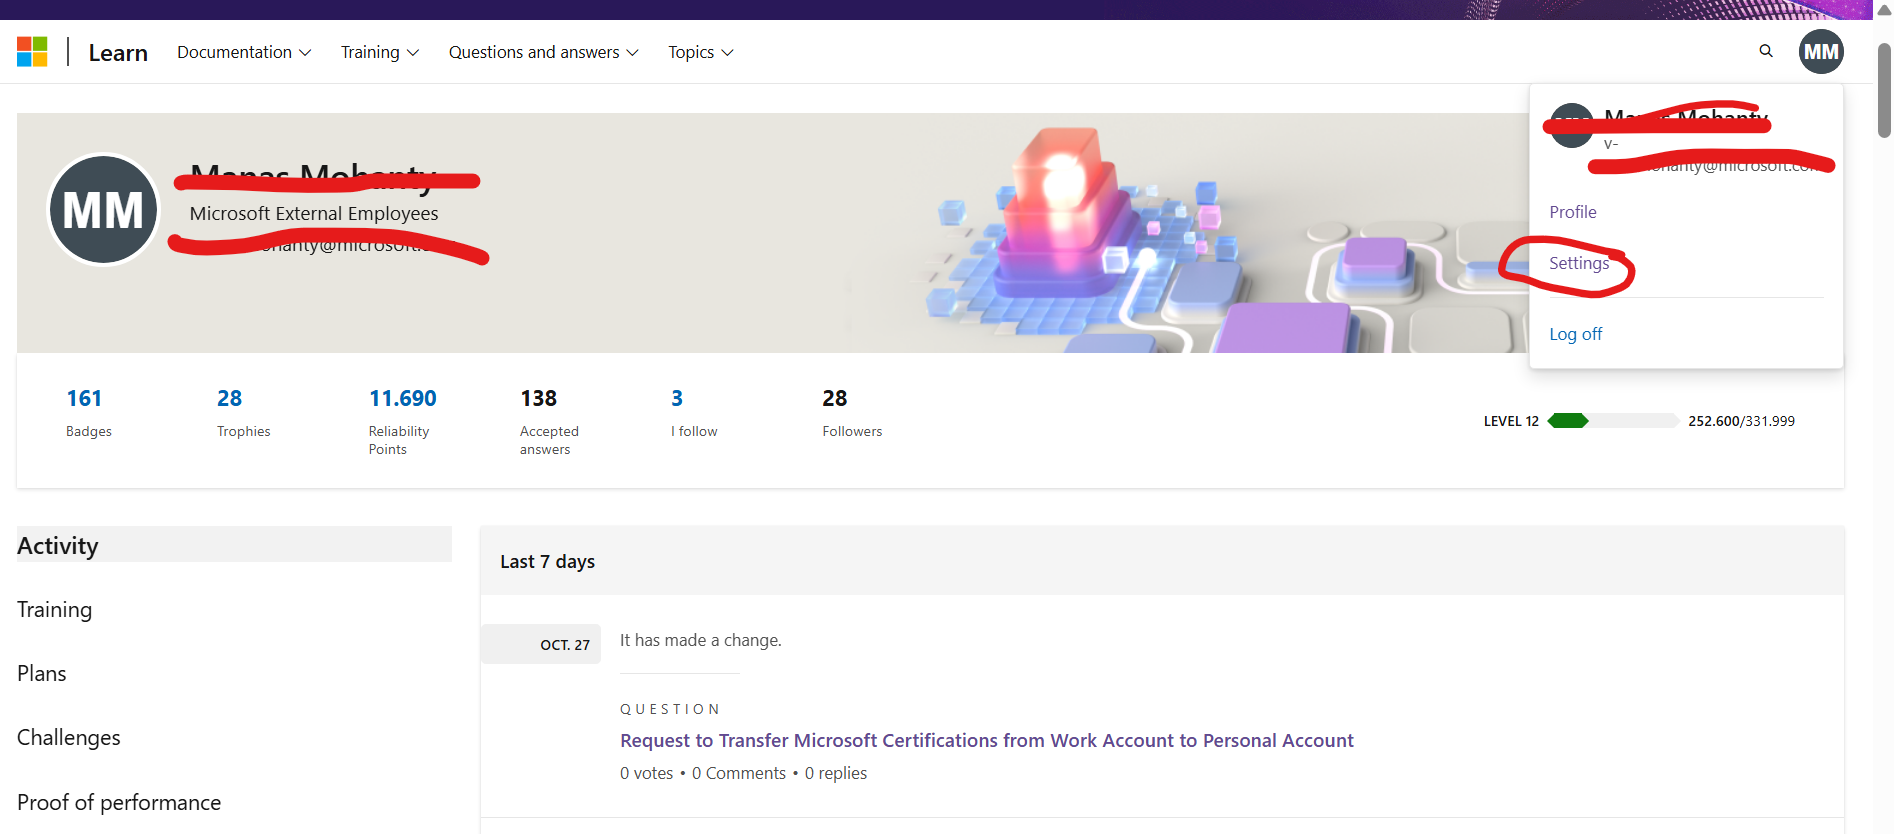The image size is (1894, 834).
Task: Click the Last 7 days heading
Action: (547, 562)
